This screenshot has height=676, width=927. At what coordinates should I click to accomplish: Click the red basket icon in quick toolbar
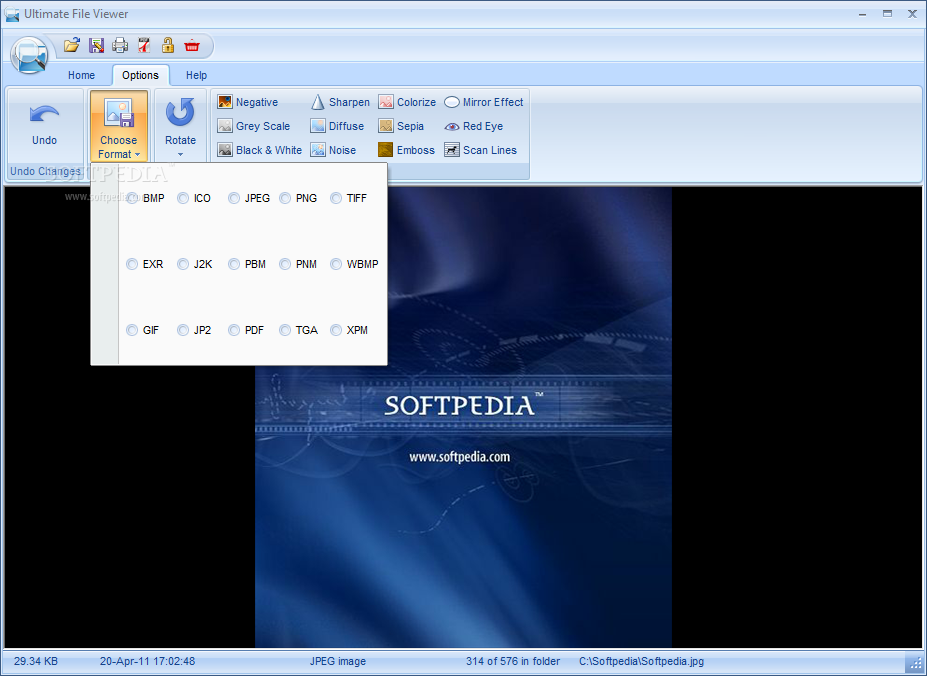tap(192, 45)
